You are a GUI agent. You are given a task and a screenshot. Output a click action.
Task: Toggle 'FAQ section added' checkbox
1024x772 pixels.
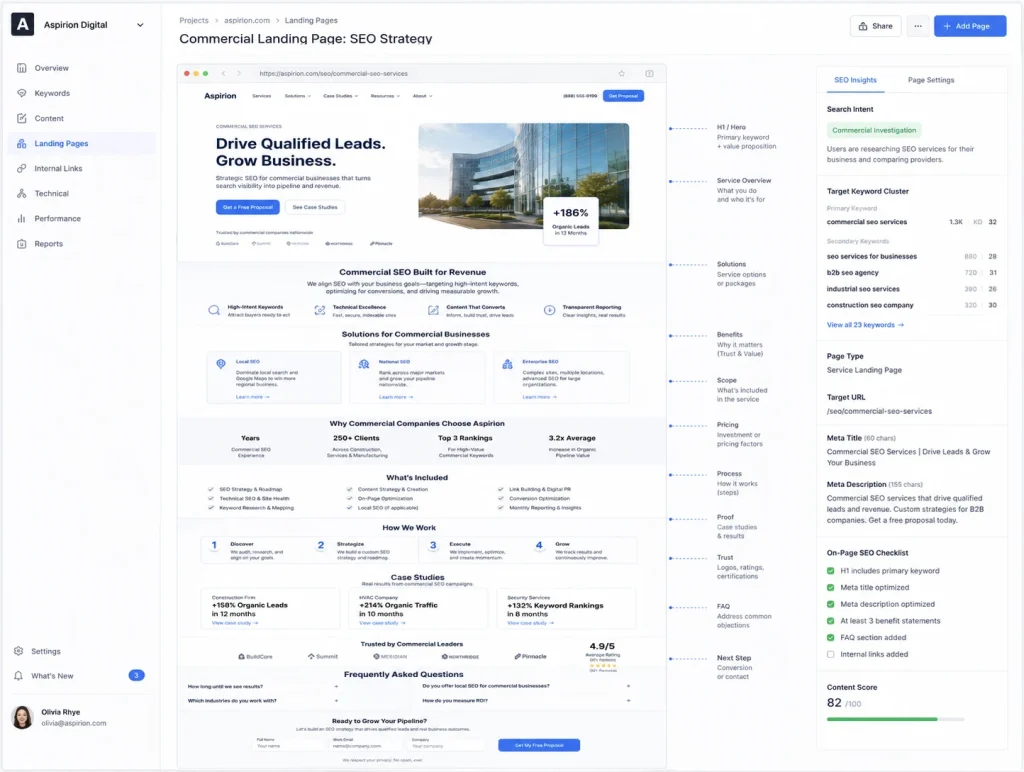coord(831,637)
